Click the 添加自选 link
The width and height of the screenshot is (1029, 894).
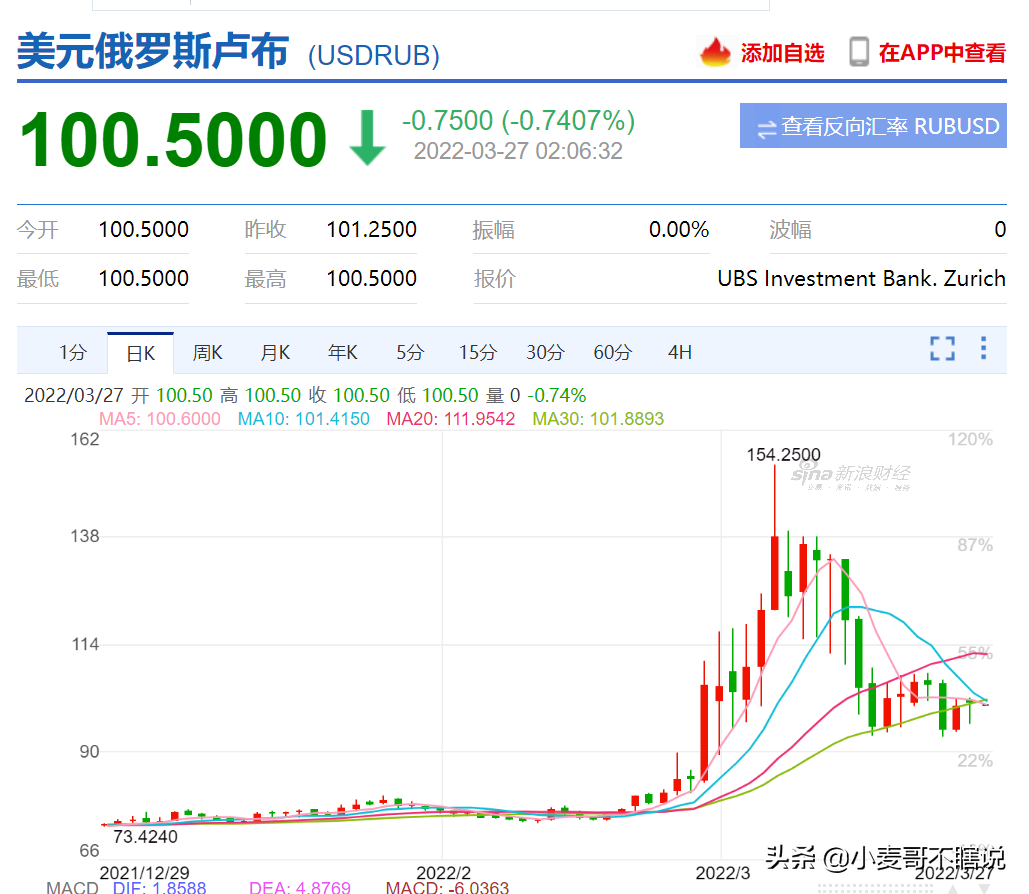click(x=782, y=53)
